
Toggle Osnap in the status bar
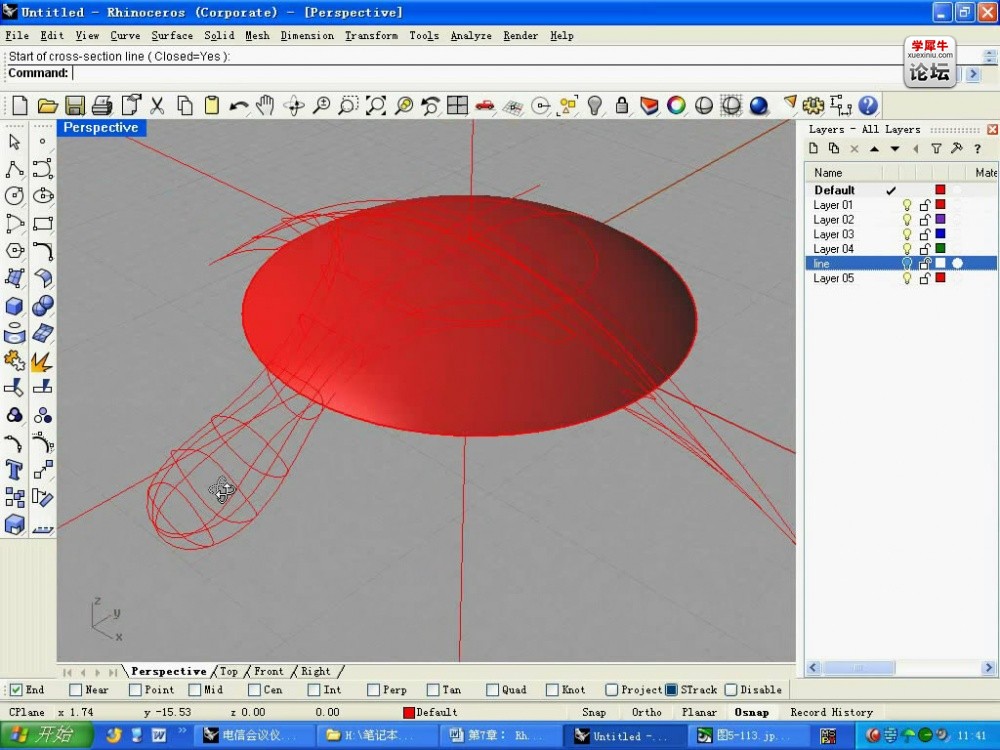[751, 712]
